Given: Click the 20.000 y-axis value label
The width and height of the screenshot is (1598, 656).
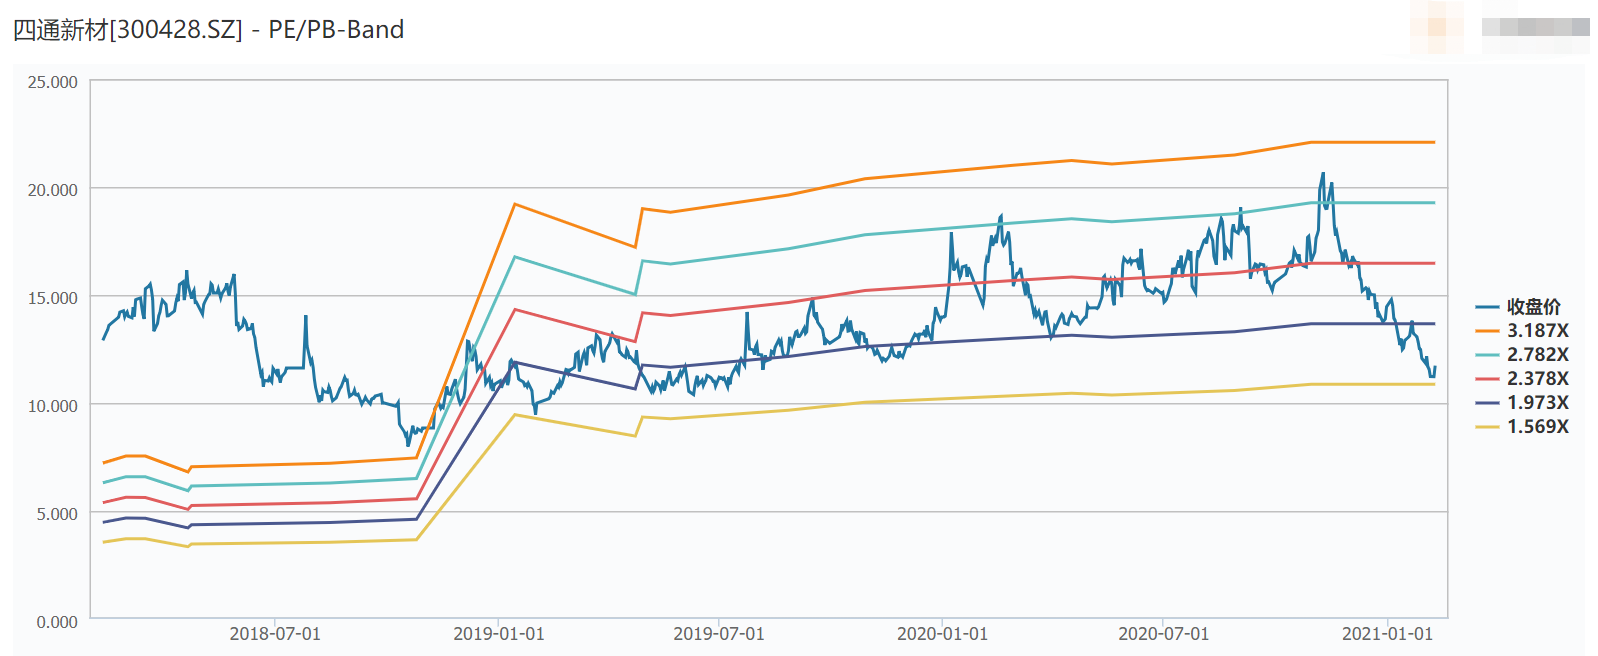Looking at the screenshot, I should pos(52,190).
